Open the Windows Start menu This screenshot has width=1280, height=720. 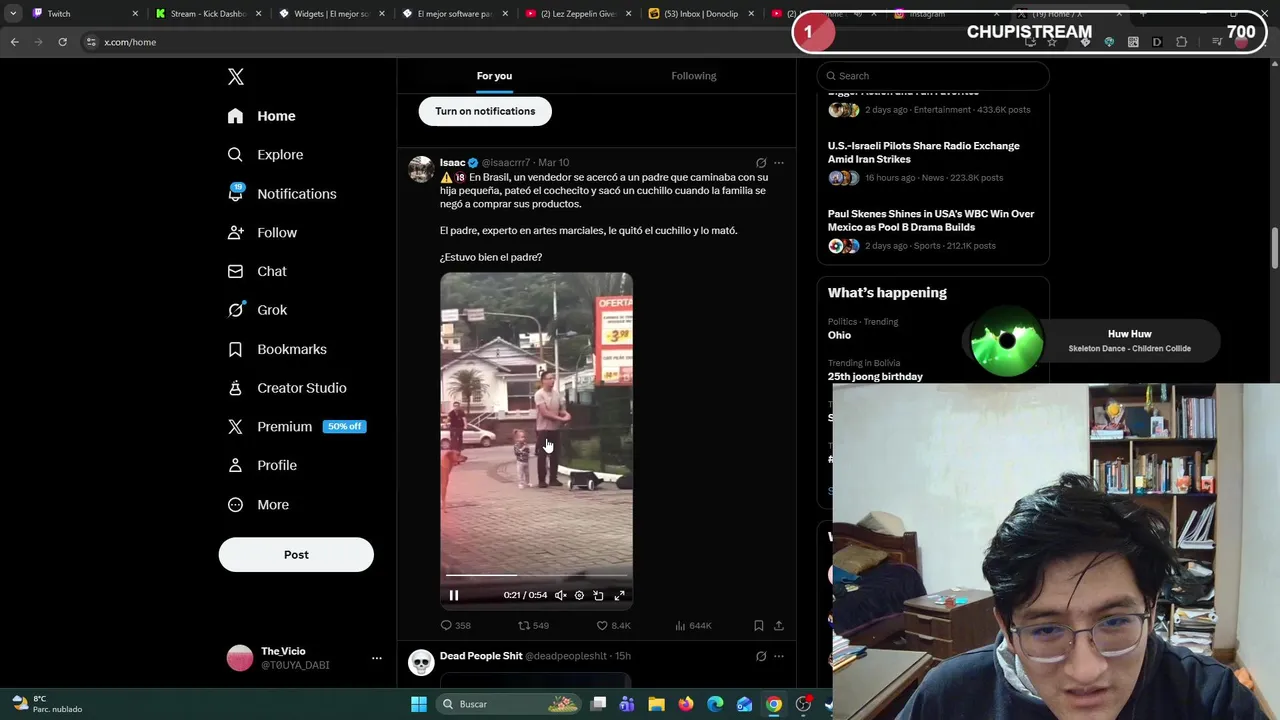click(419, 704)
